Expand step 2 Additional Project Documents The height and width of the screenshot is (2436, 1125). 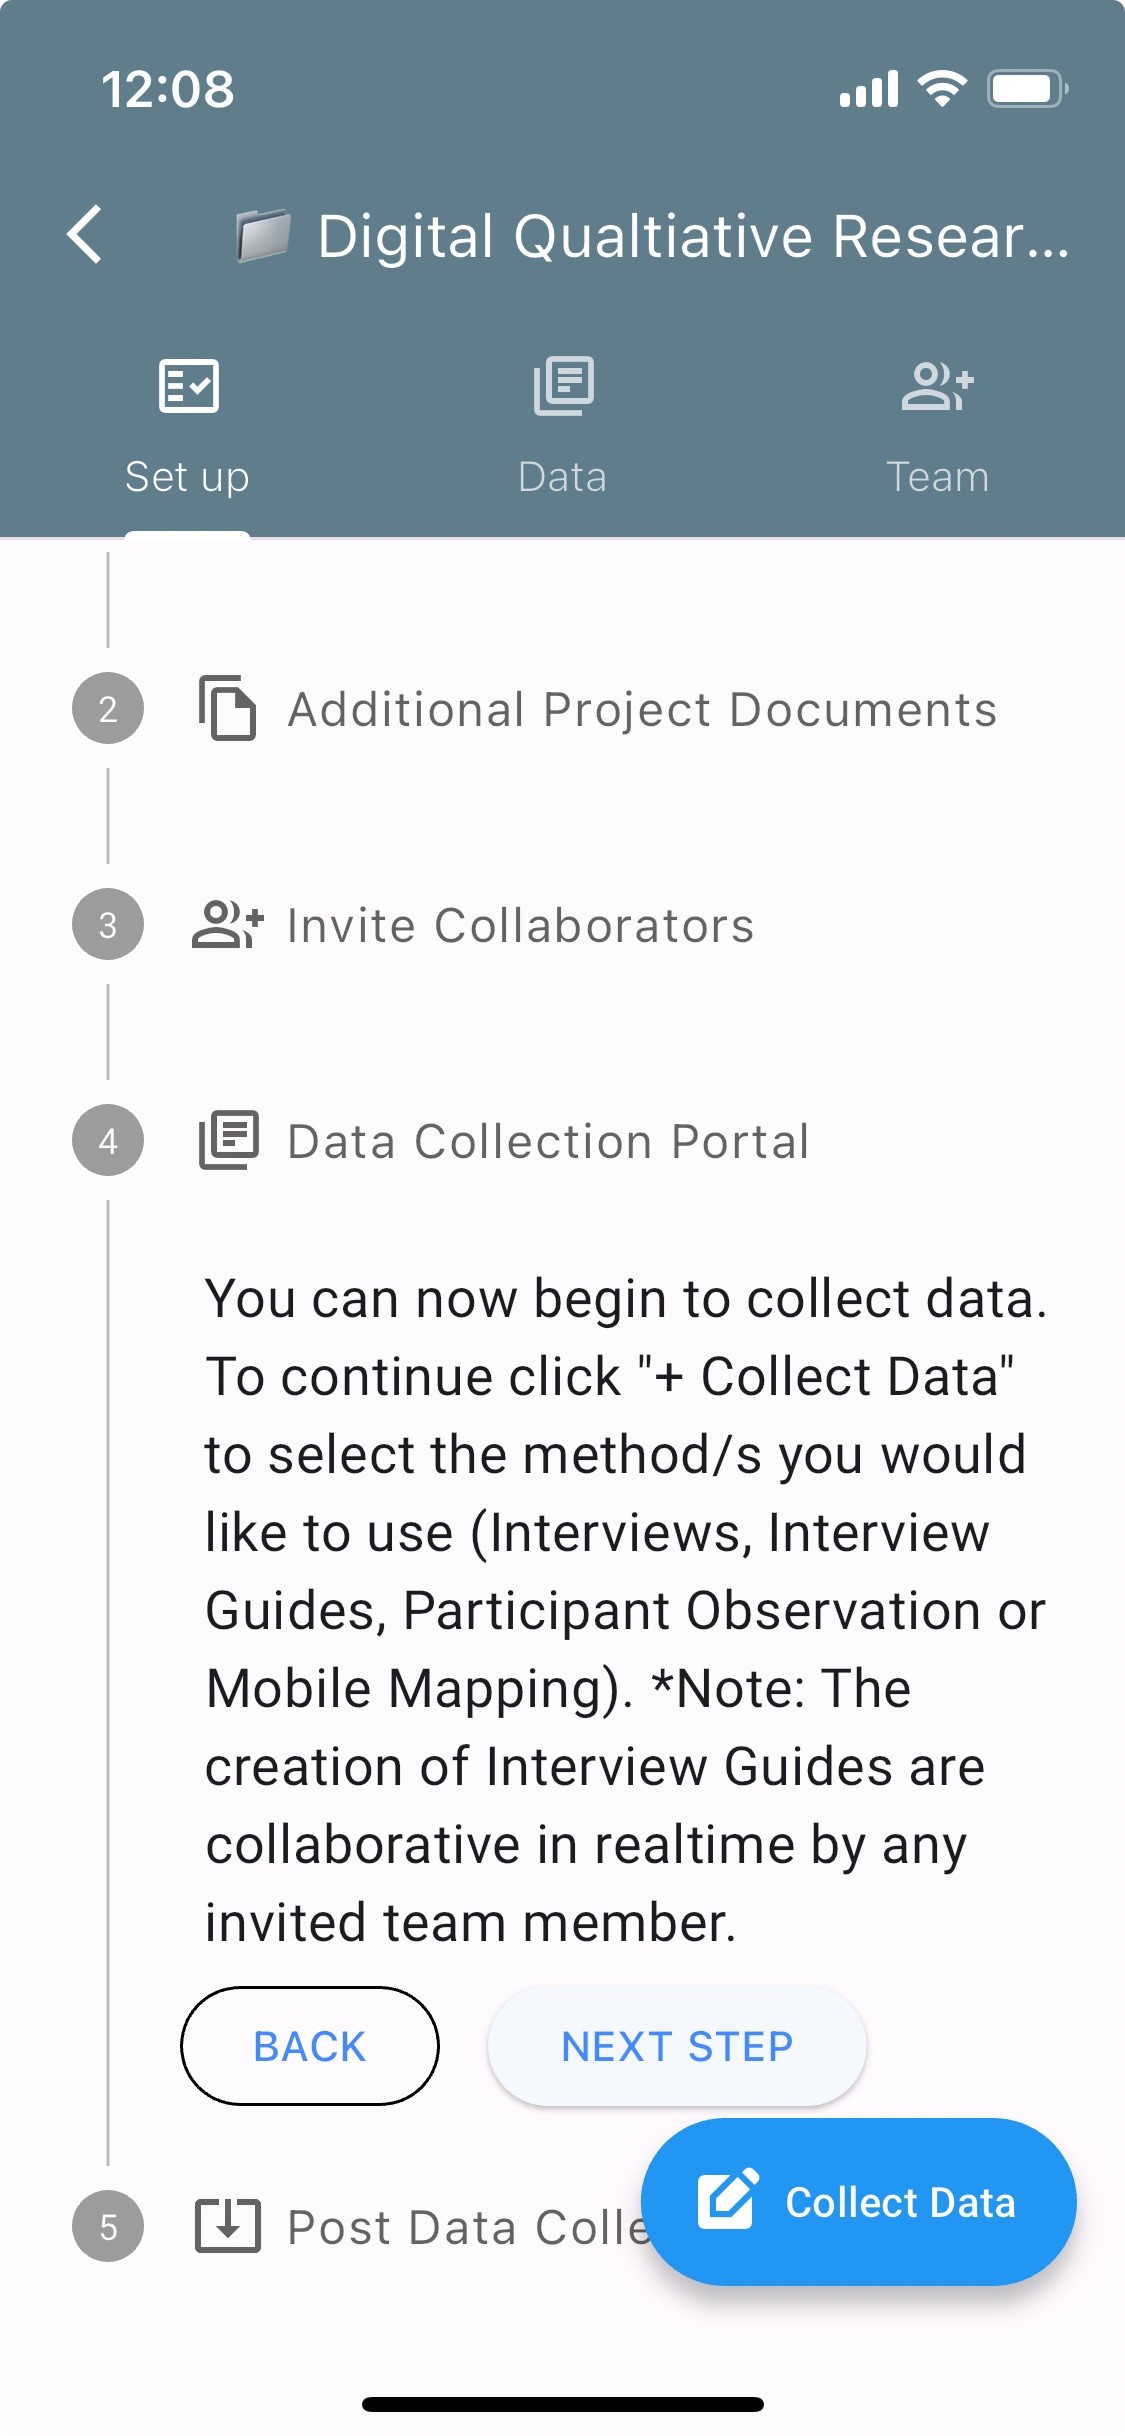pyautogui.click(x=641, y=710)
